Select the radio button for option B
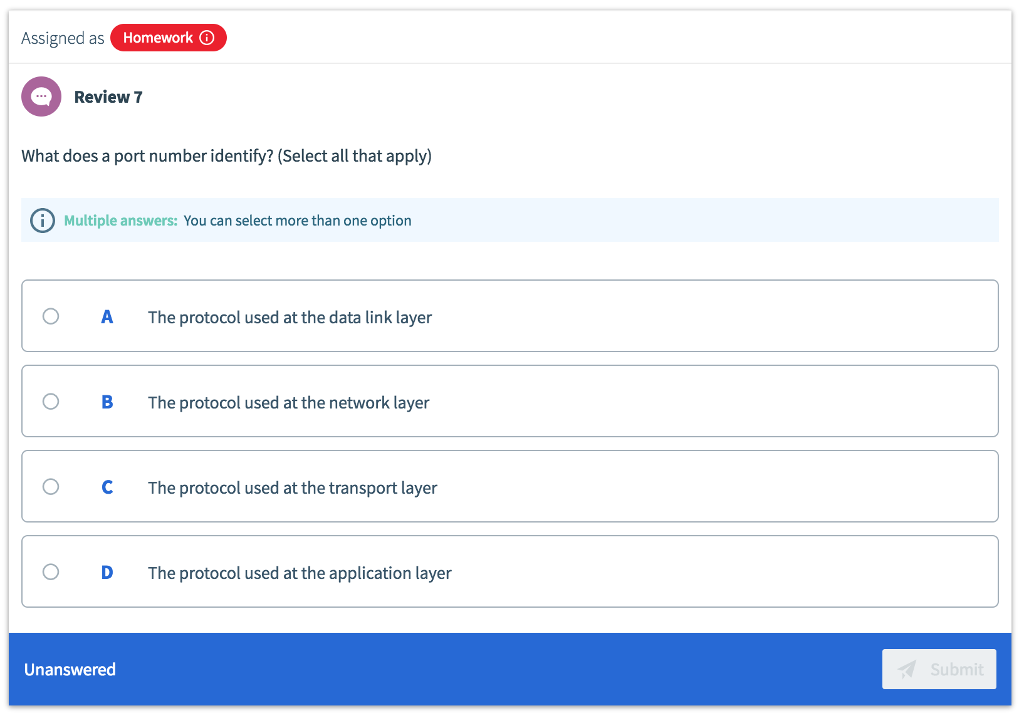This screenshot has height=718, width=1024. [x=51, y=401]
